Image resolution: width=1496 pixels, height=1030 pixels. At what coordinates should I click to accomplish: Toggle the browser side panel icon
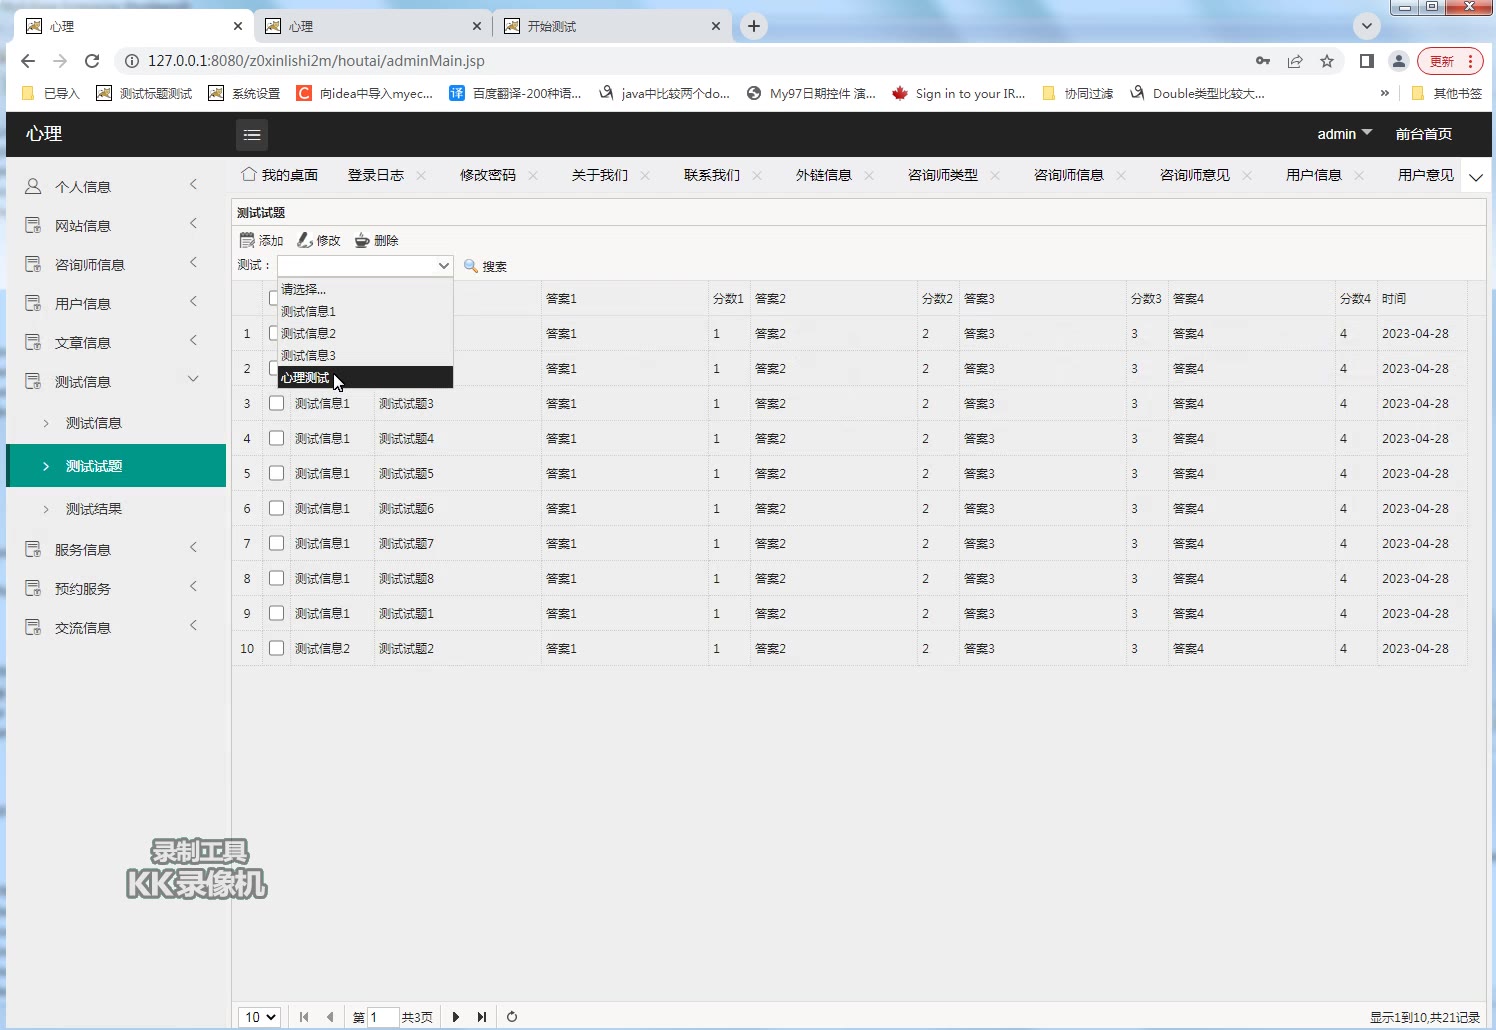tap(1367, 61)
